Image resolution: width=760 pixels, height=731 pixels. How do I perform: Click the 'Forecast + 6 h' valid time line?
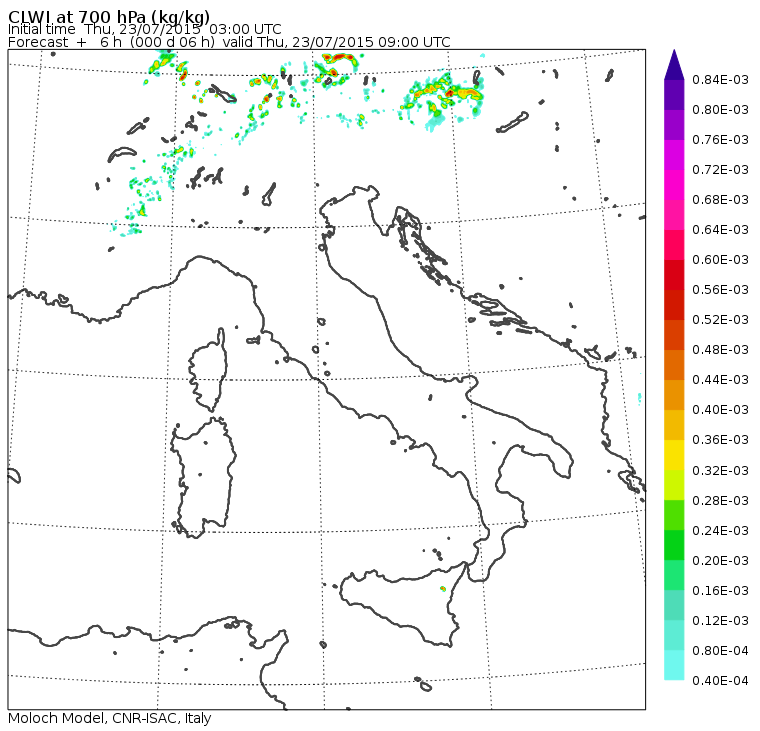pyautogui.click(x=229, y=42)
